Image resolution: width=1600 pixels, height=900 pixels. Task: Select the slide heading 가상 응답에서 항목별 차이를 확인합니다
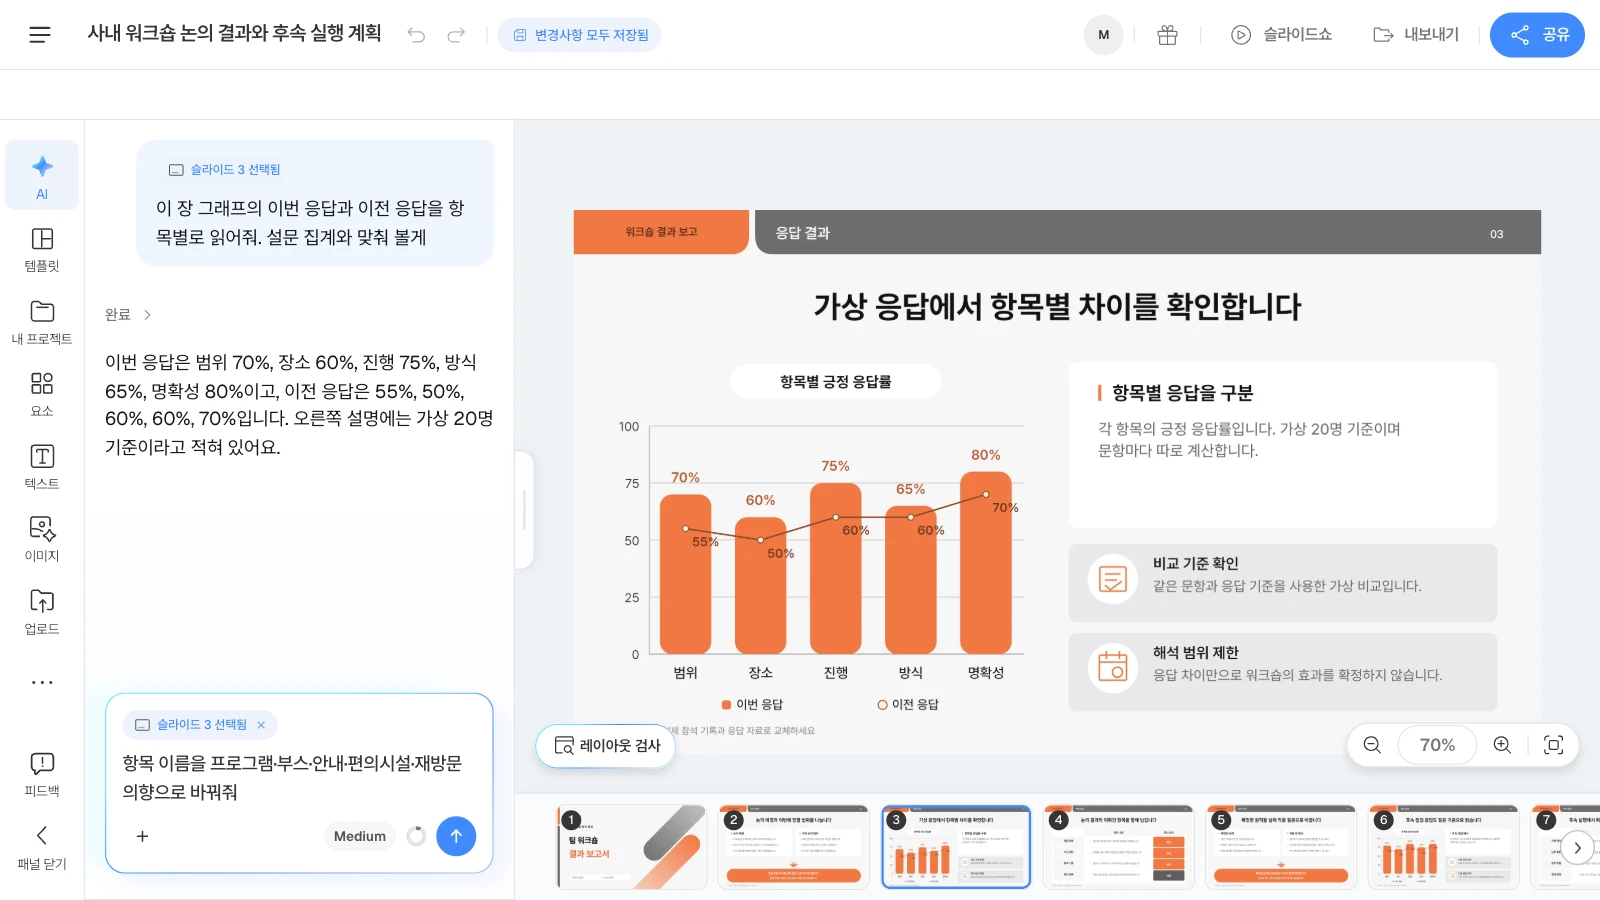pyautogui.click(x=1057, y=306)
